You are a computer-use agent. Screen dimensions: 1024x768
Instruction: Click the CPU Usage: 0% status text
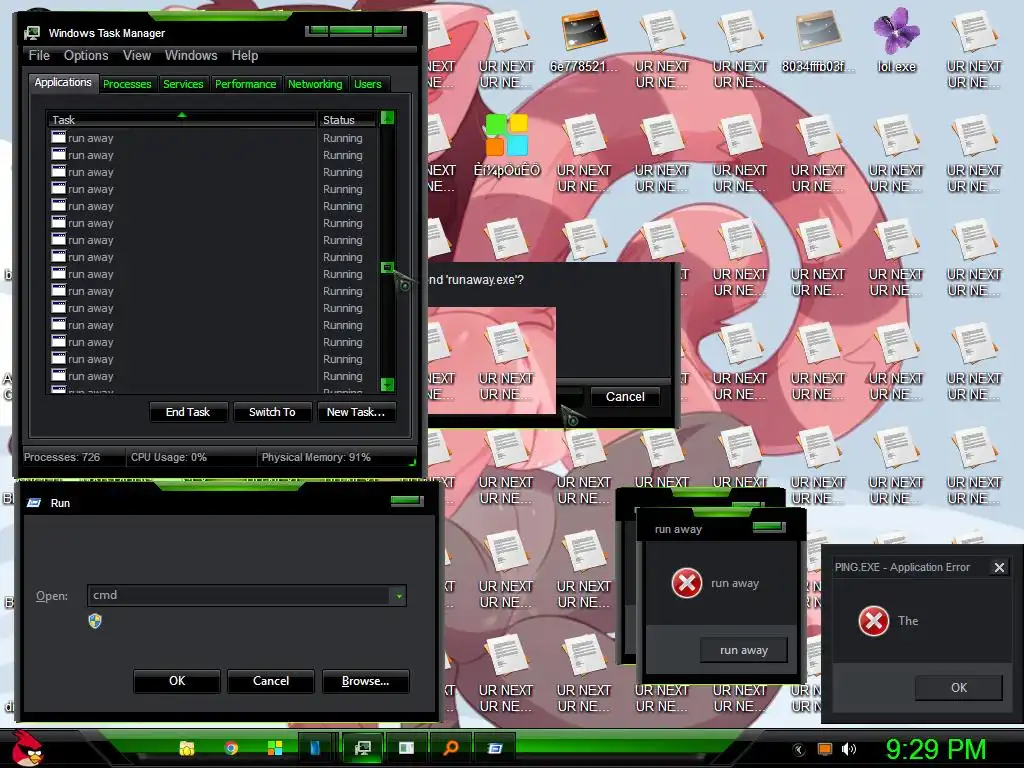(168, 457)
